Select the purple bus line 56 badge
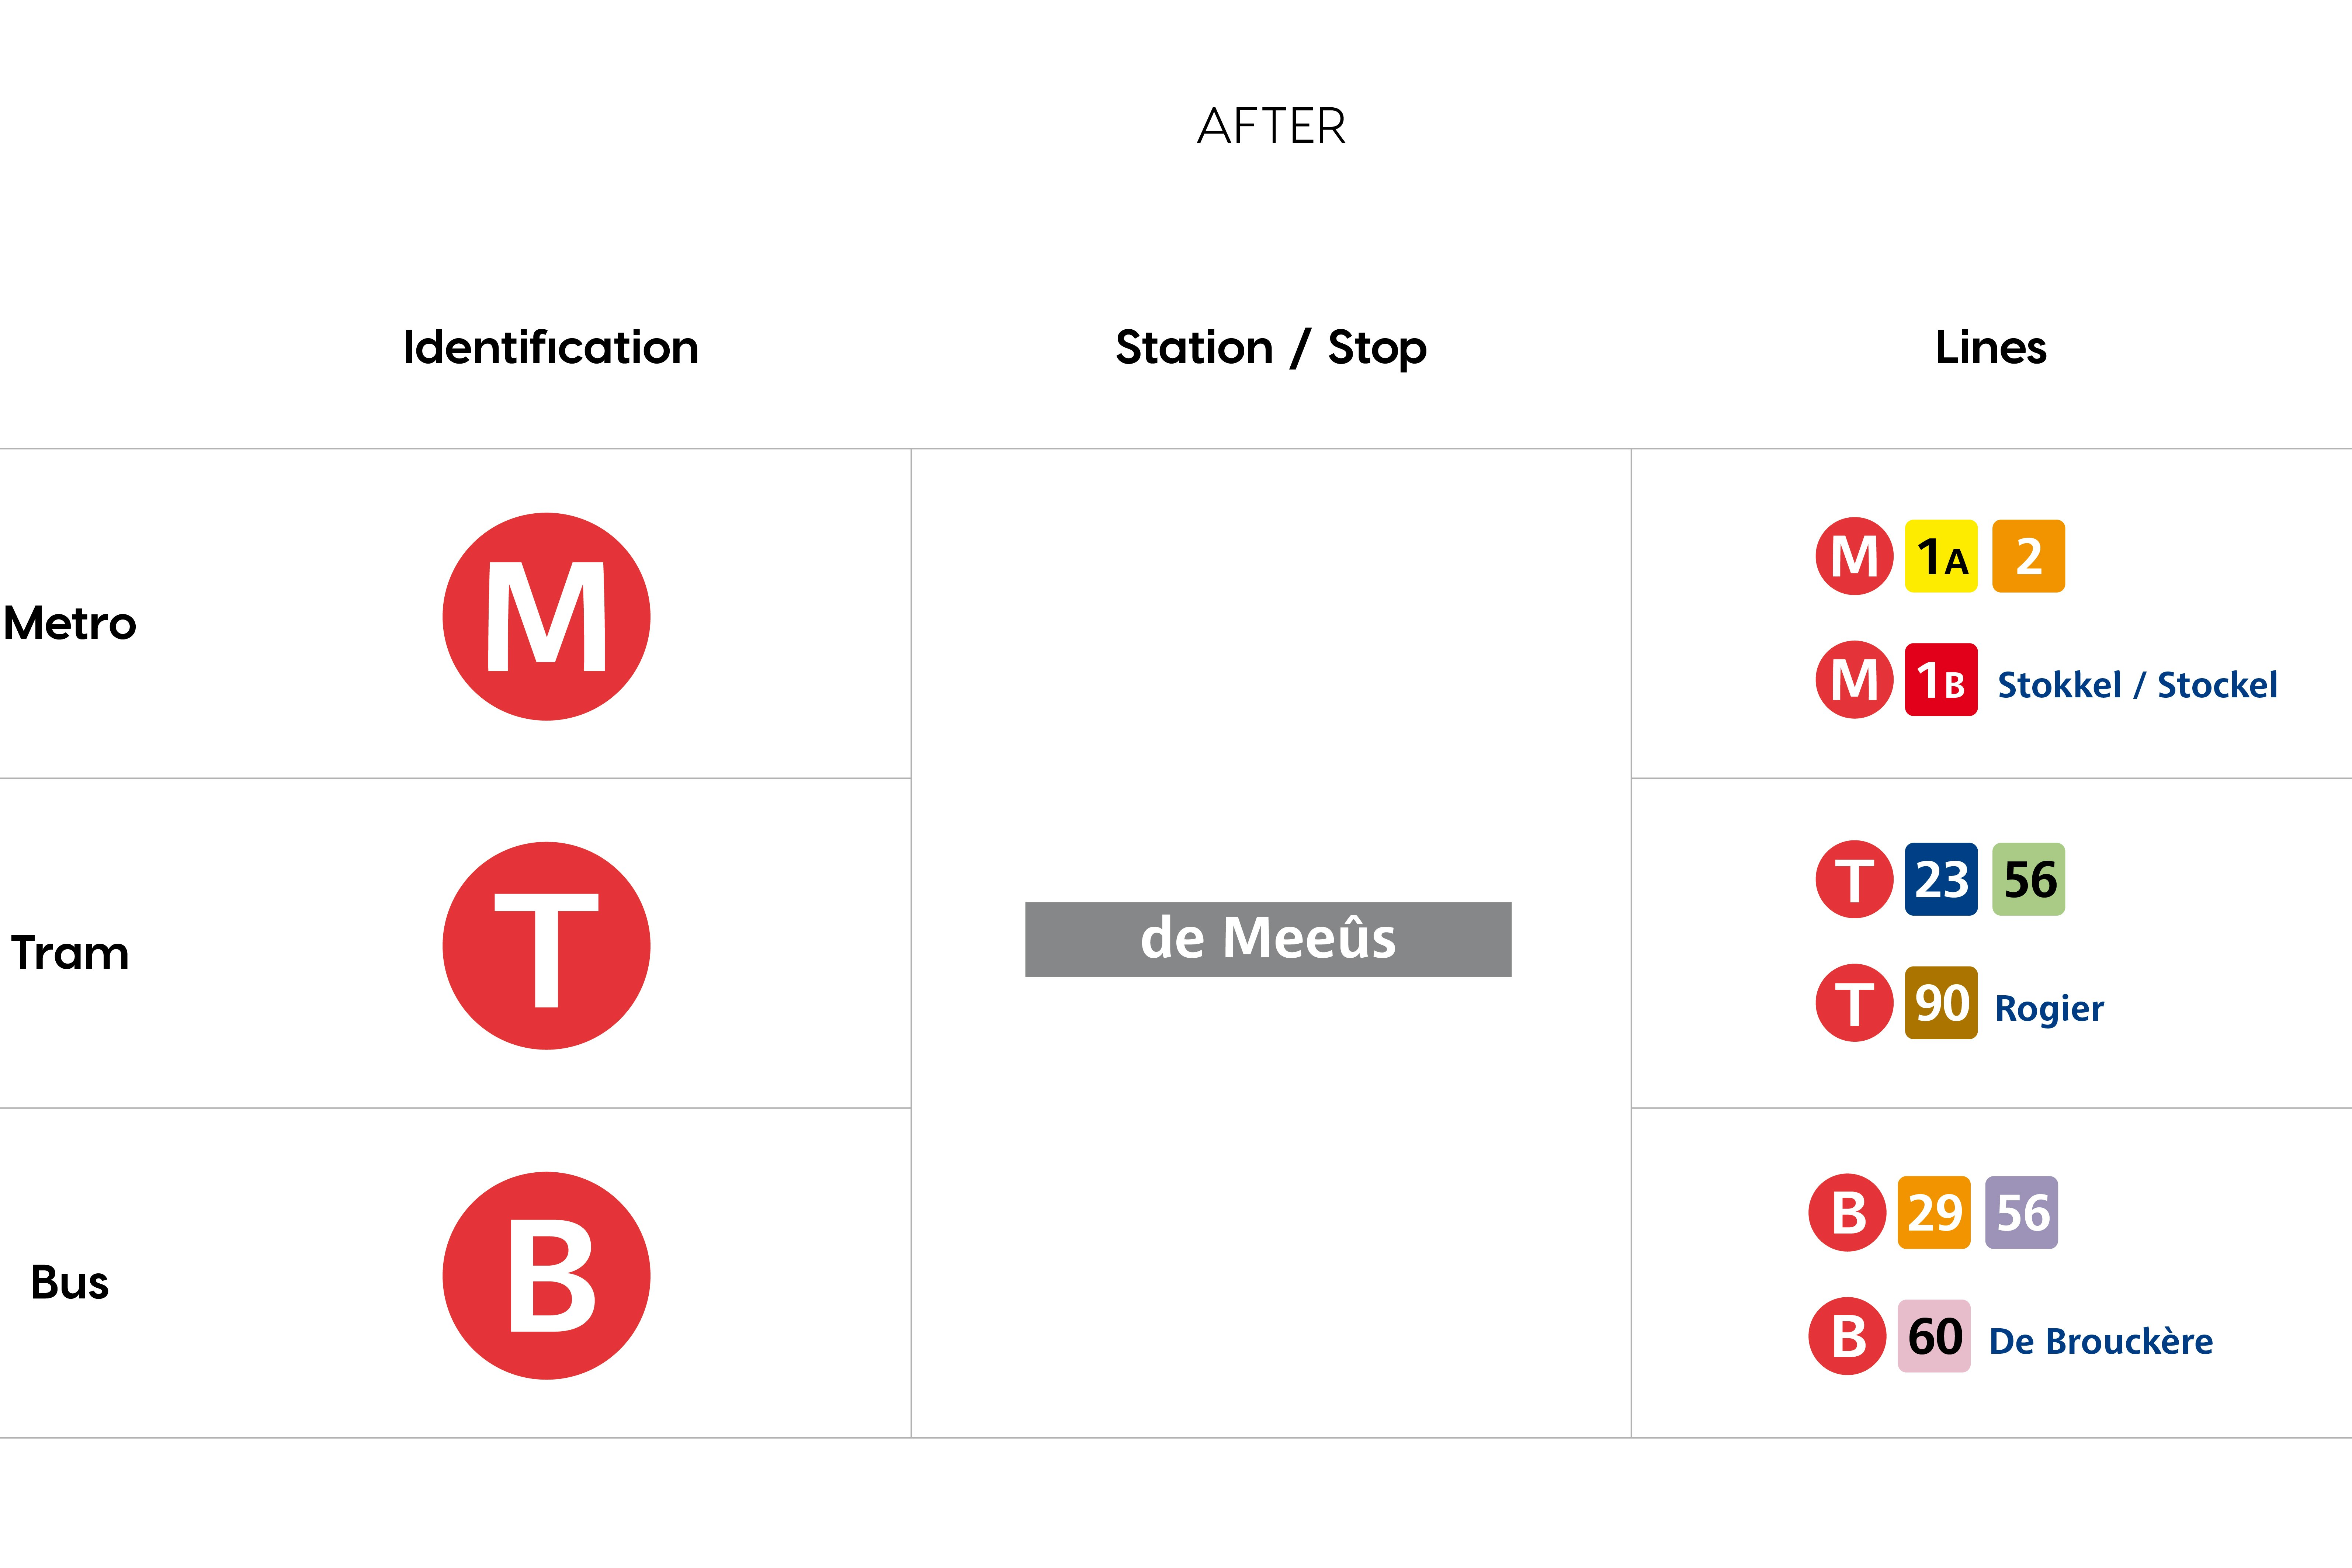 (x=2021, y=1212)
